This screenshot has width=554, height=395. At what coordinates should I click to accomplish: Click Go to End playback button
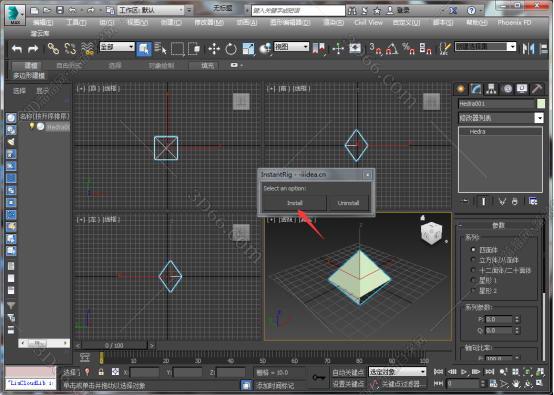489,372
